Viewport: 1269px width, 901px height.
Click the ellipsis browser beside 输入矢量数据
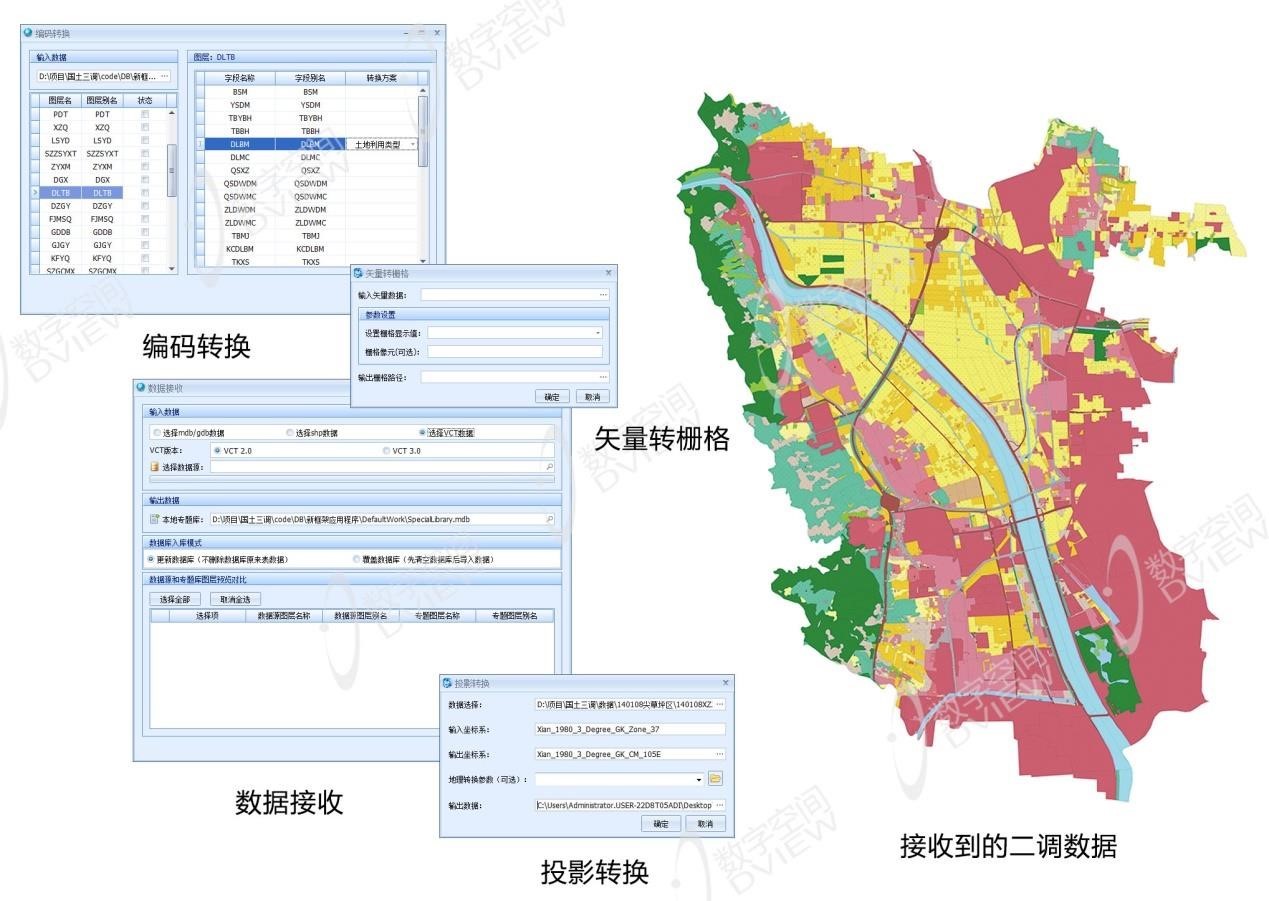603,293
